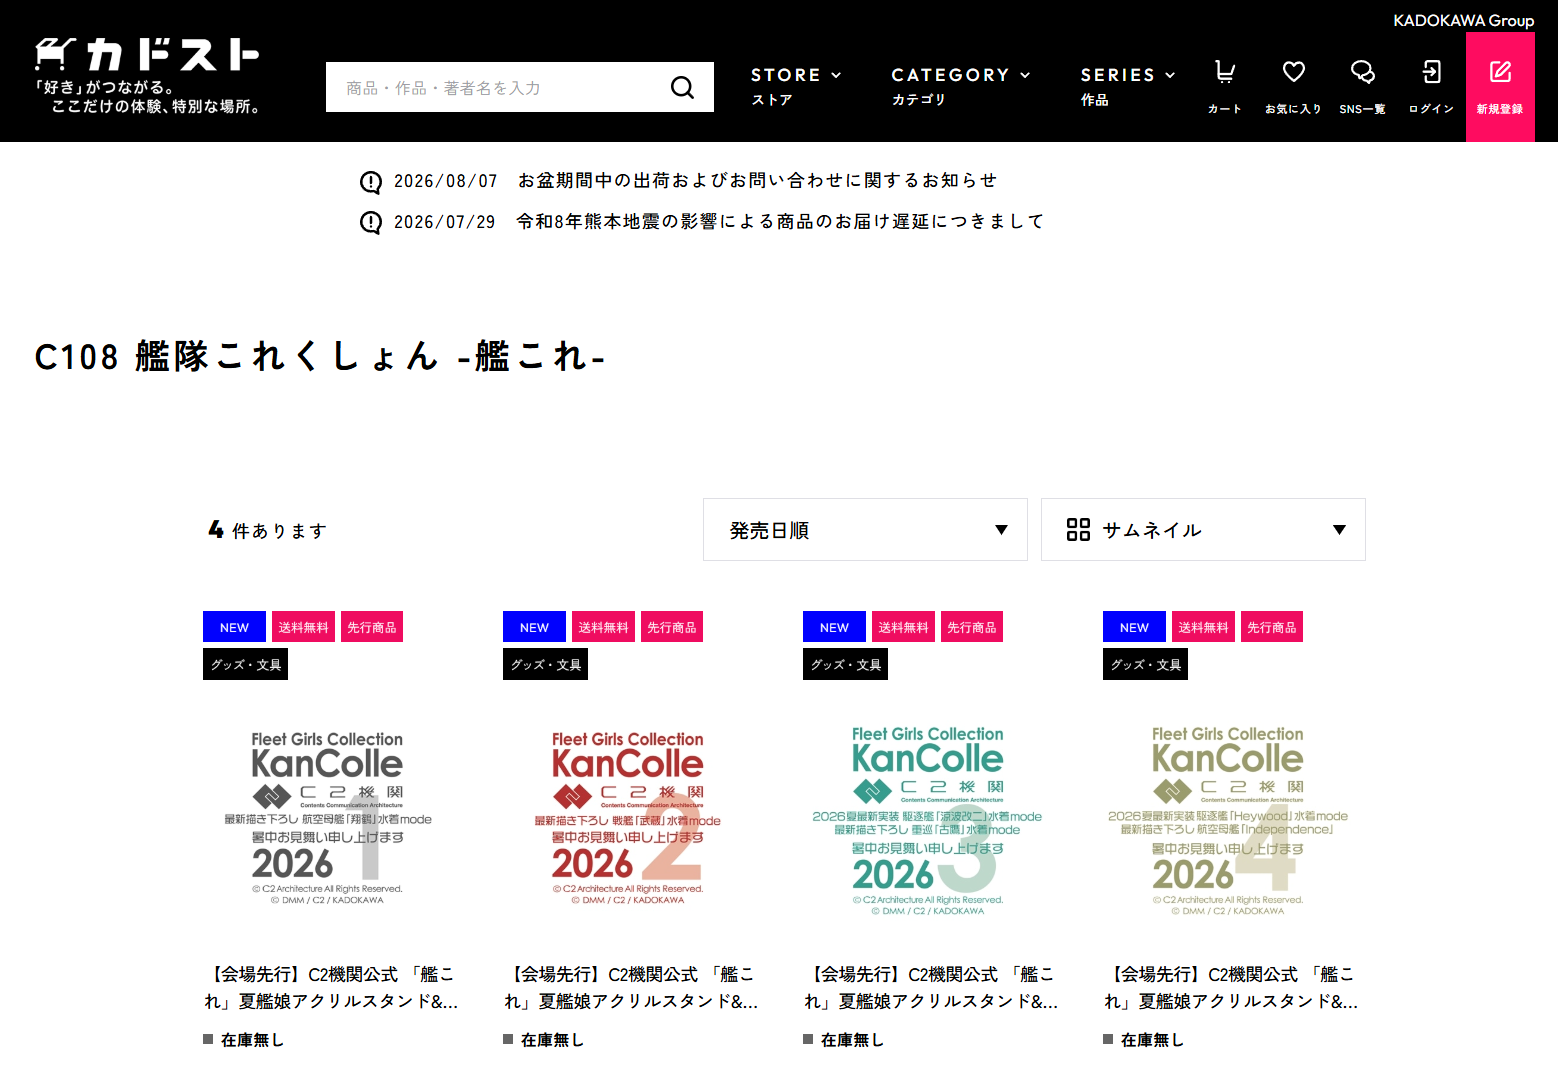Open the grey KanColle 1 product thumbnail

(328, 818)
